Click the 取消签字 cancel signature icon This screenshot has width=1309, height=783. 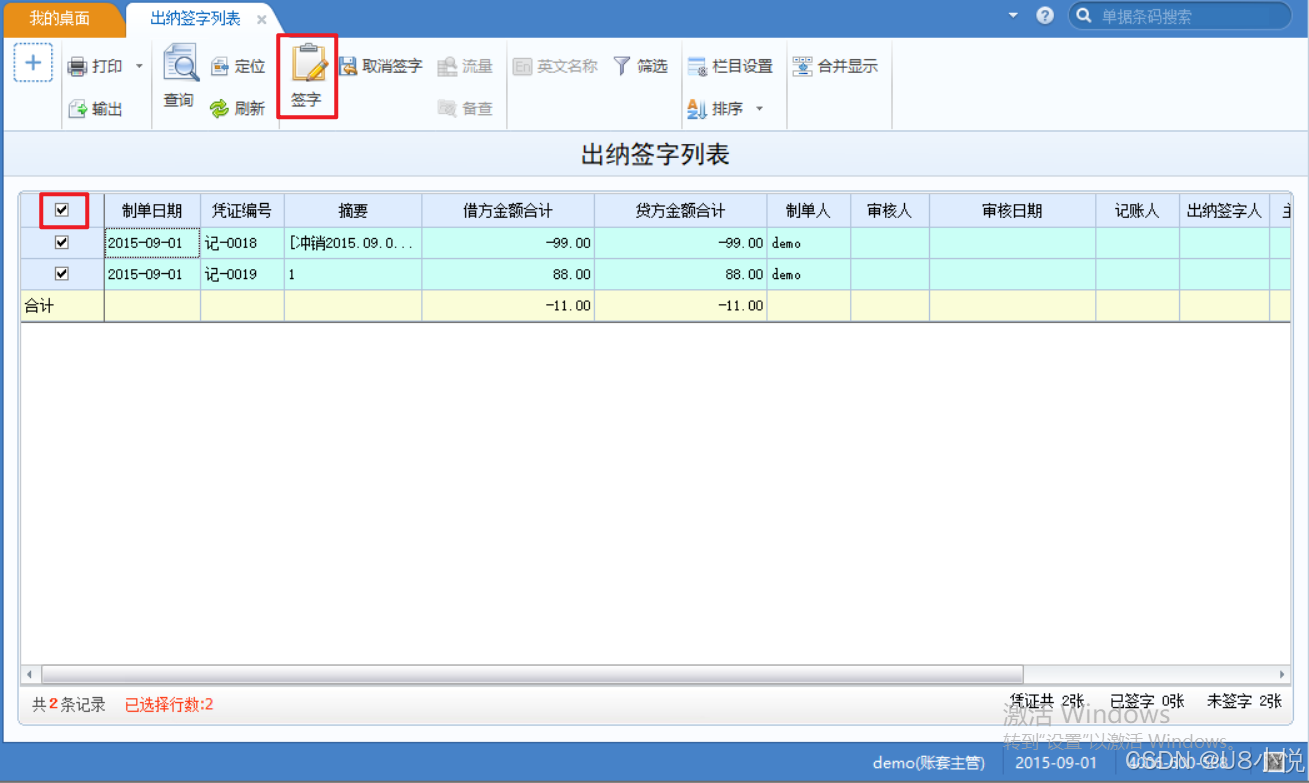[348, 67]
